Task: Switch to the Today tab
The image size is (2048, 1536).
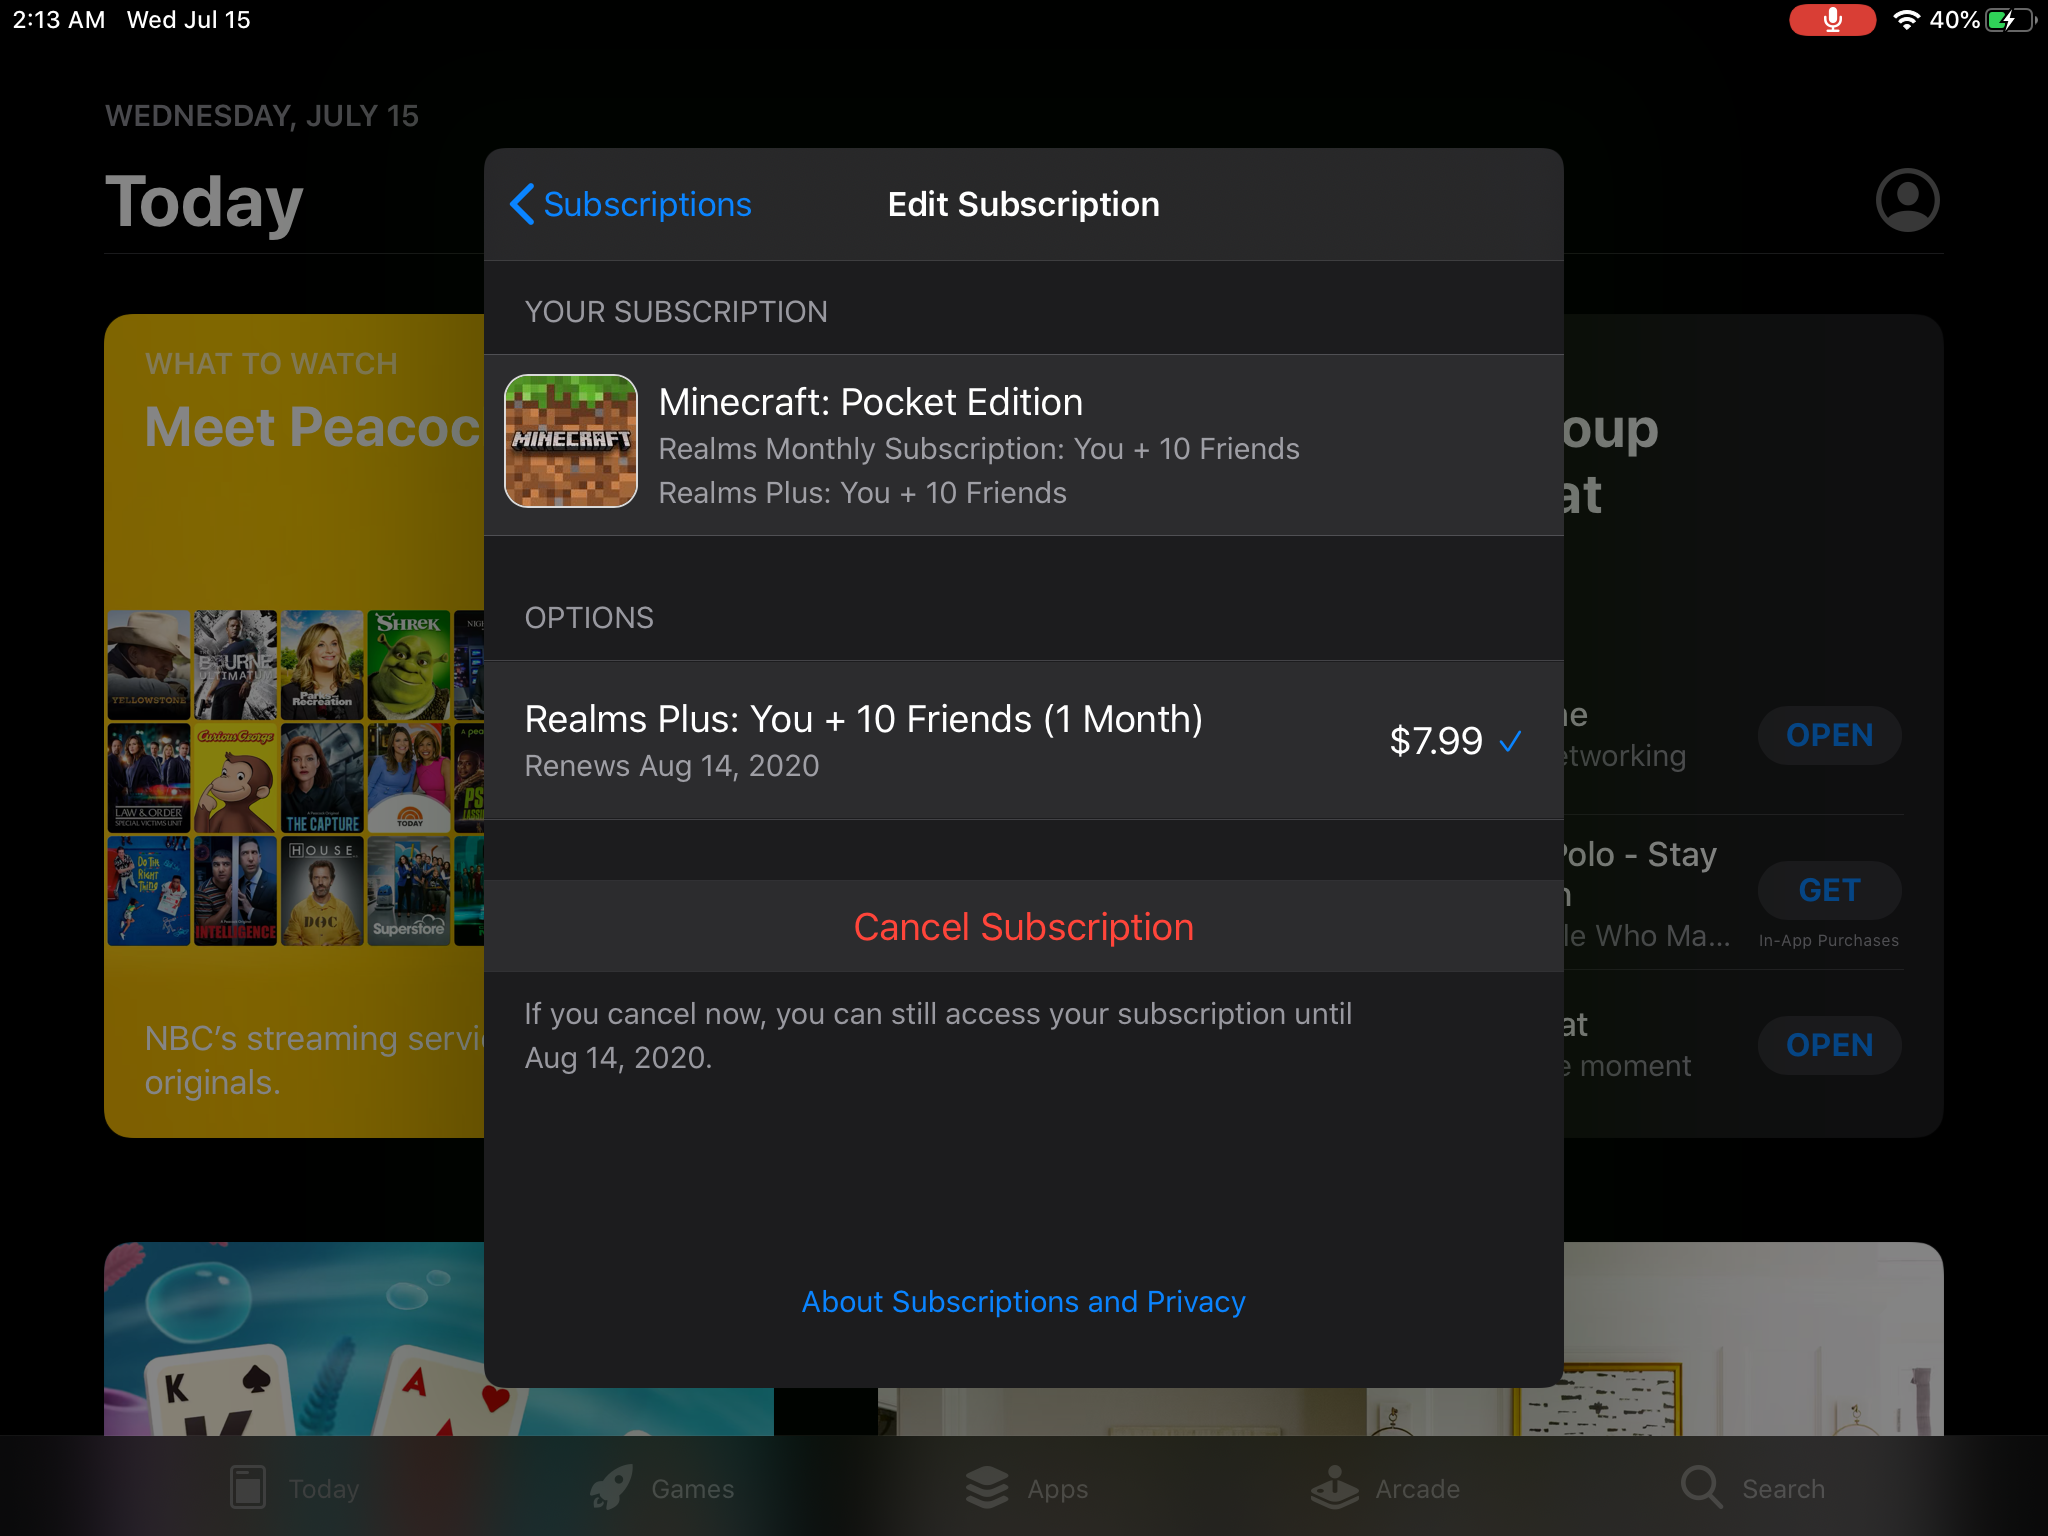Action: tap(294, 1488)
